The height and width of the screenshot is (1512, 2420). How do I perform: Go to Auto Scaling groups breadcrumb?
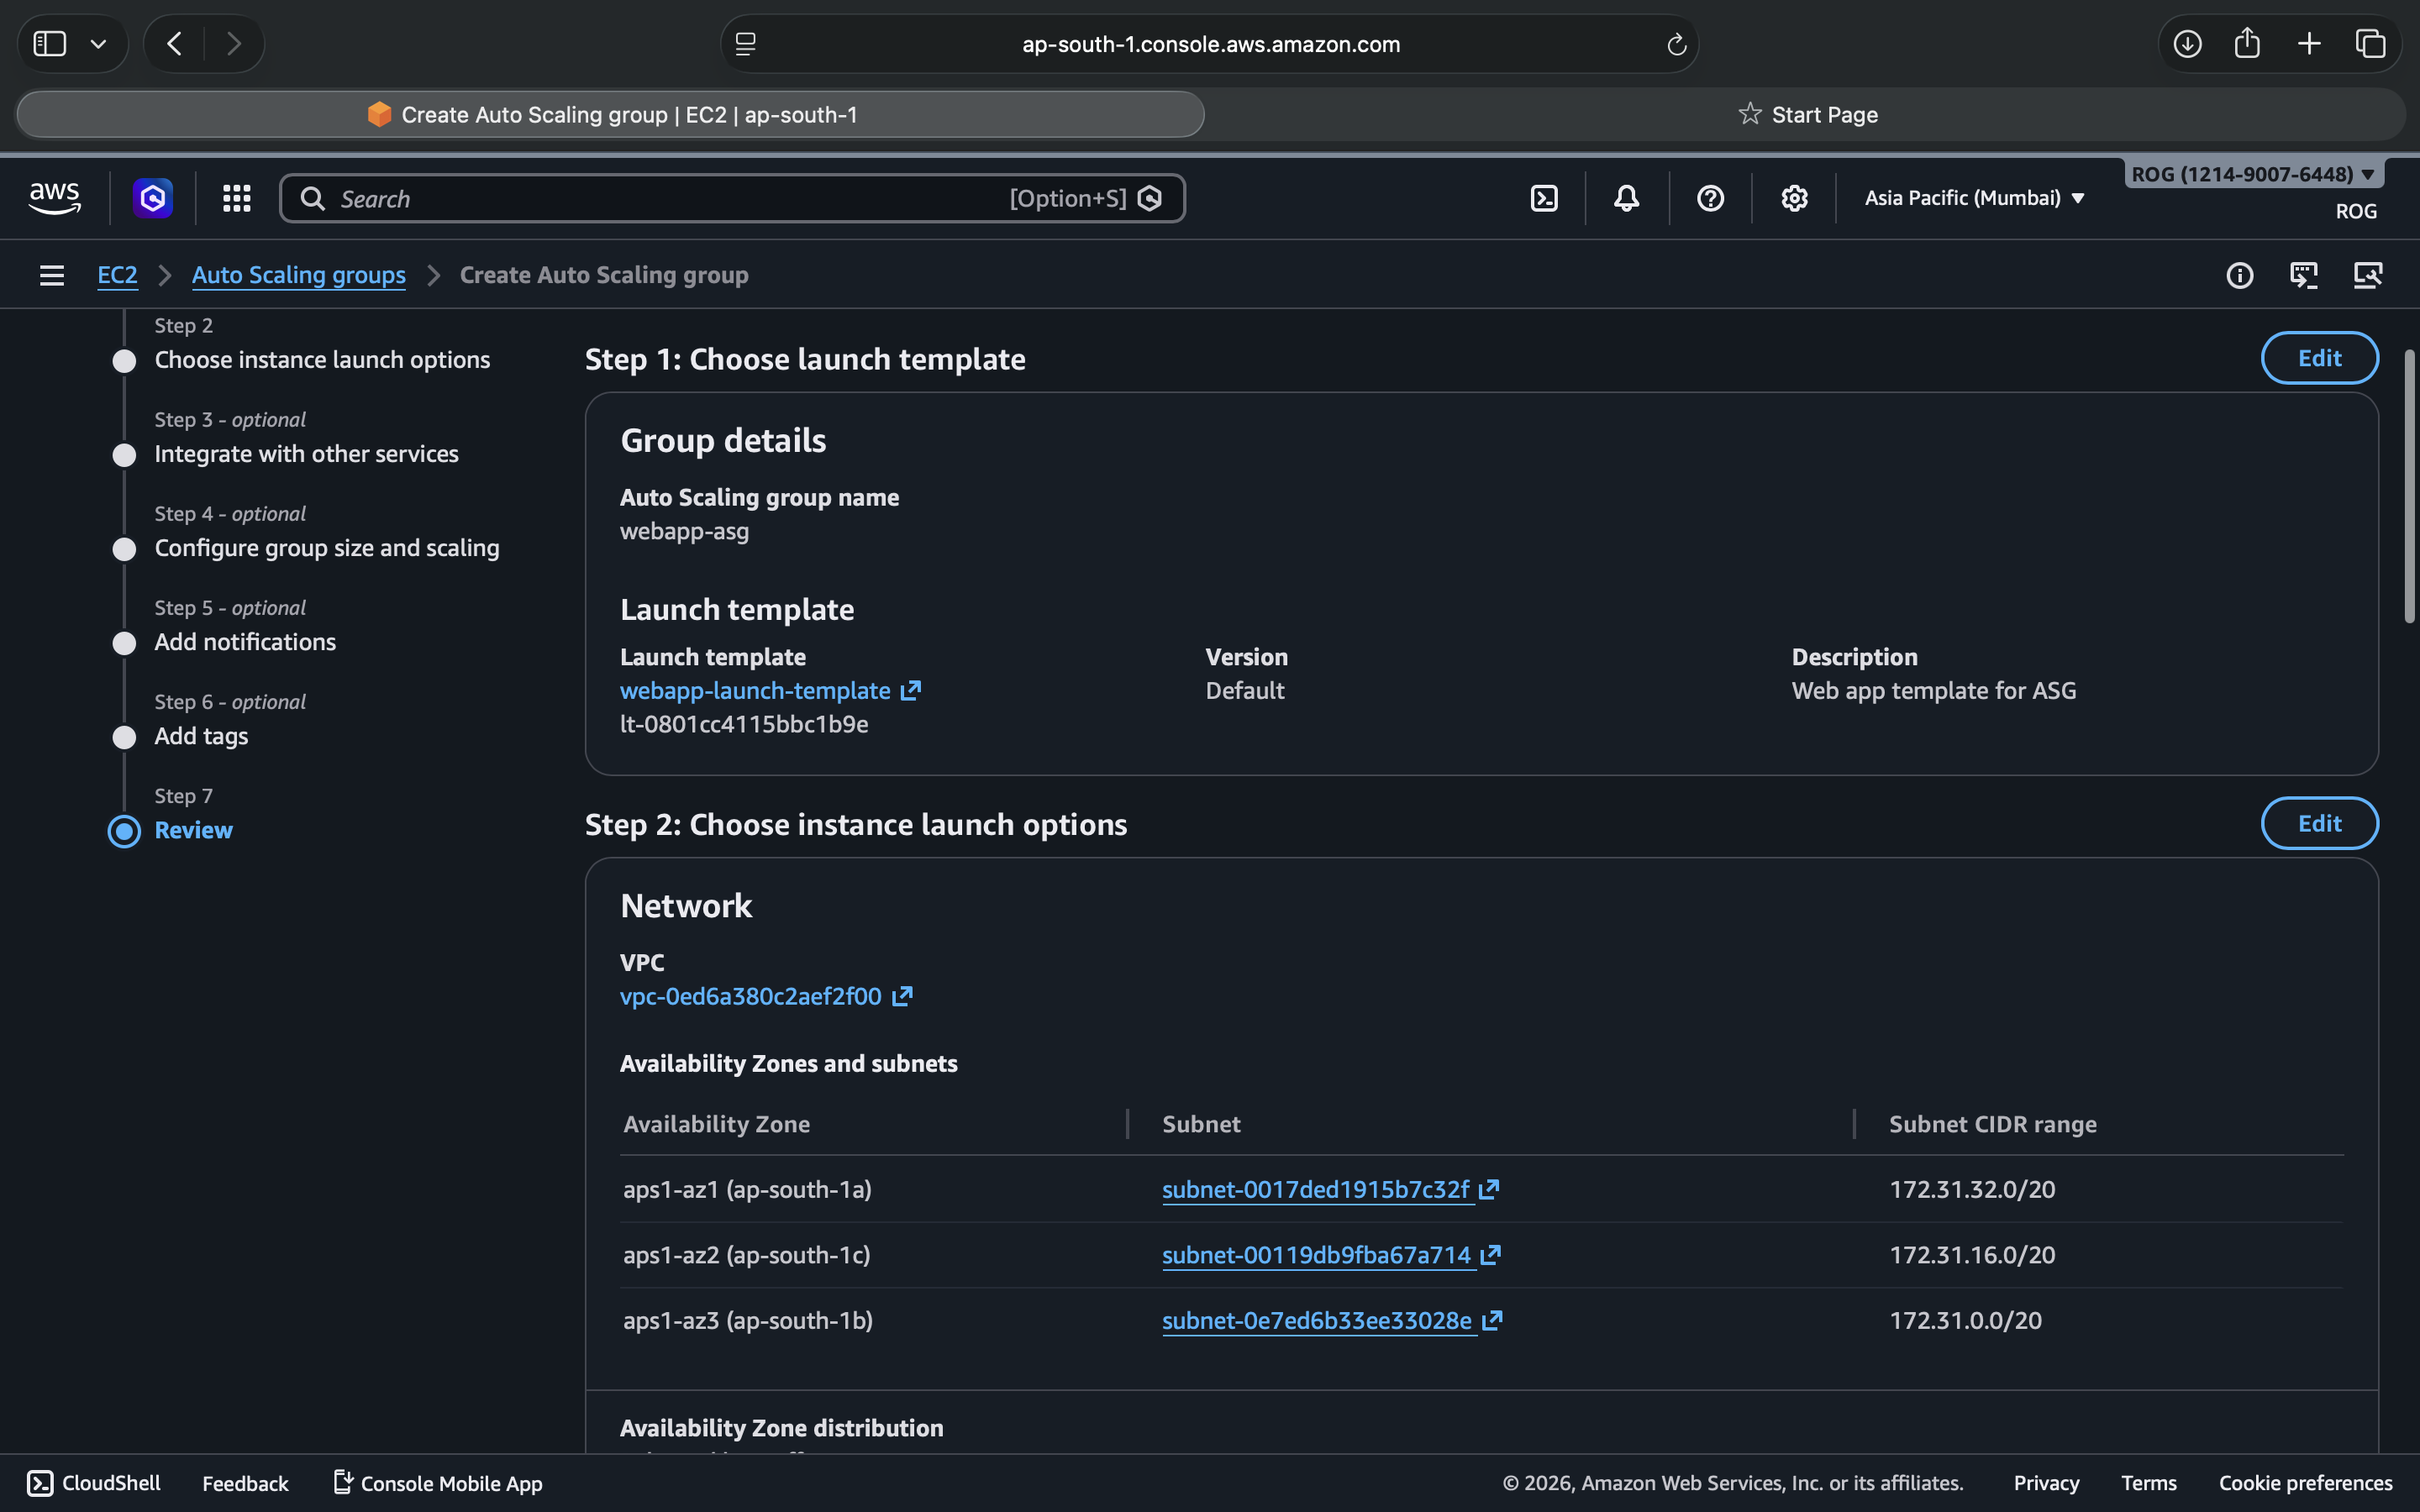298,275
